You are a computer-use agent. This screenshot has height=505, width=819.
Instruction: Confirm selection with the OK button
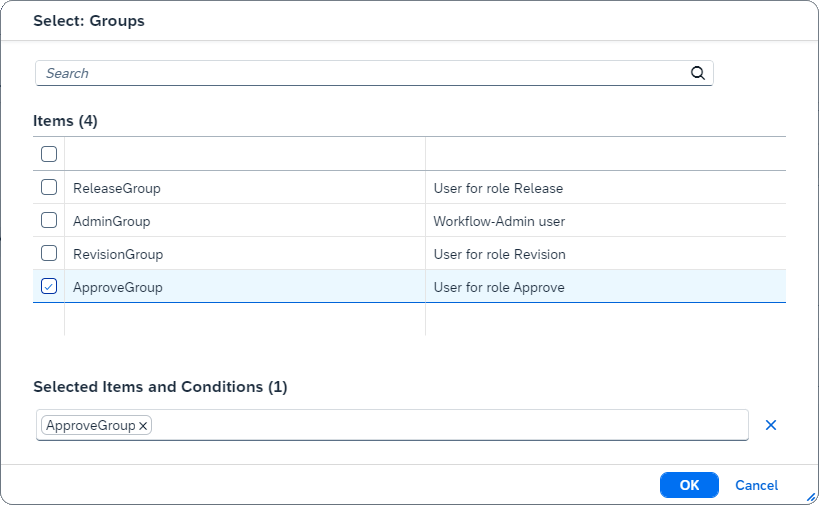point(689,485)
